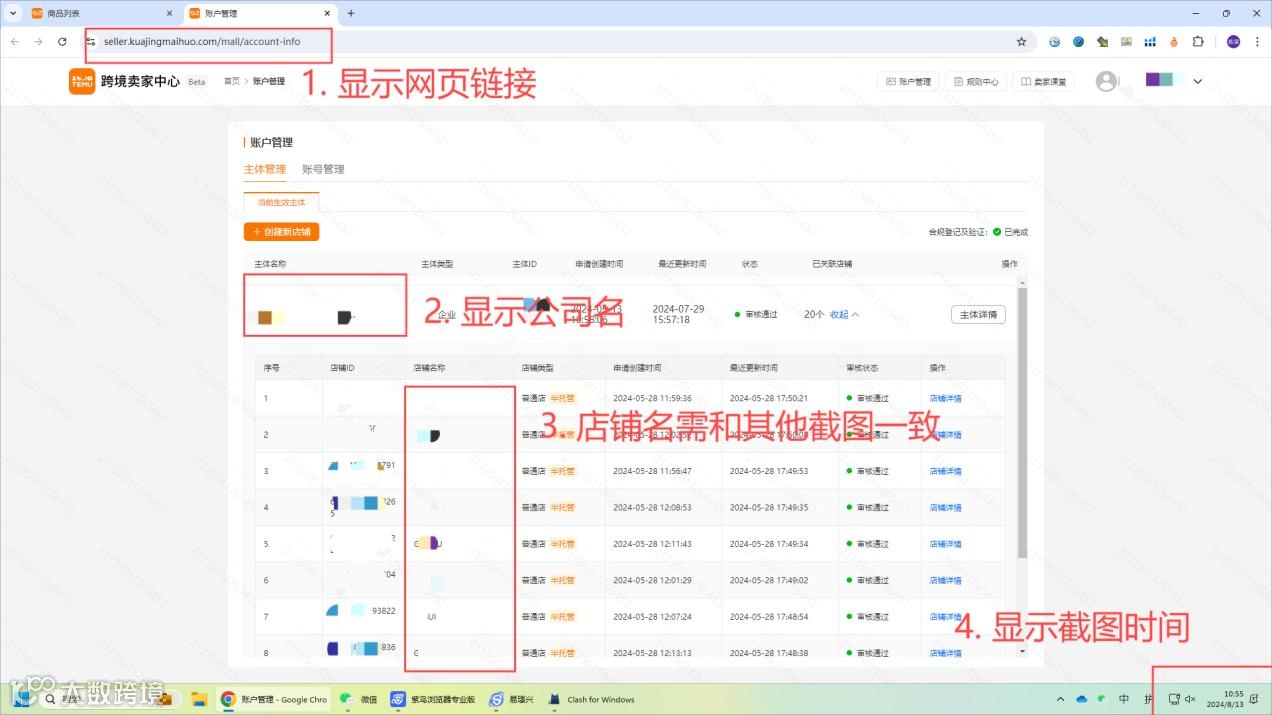The width and height of the screenshot is (1272, 715).
Task: Click the 店铺名称 column header
Action: pos(429,368)
